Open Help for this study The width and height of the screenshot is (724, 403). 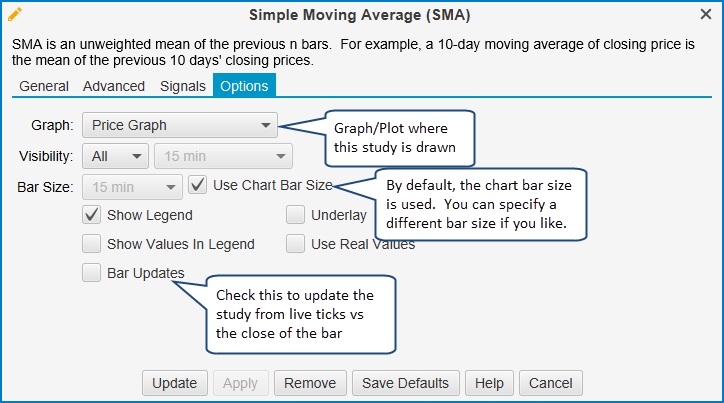489,383
